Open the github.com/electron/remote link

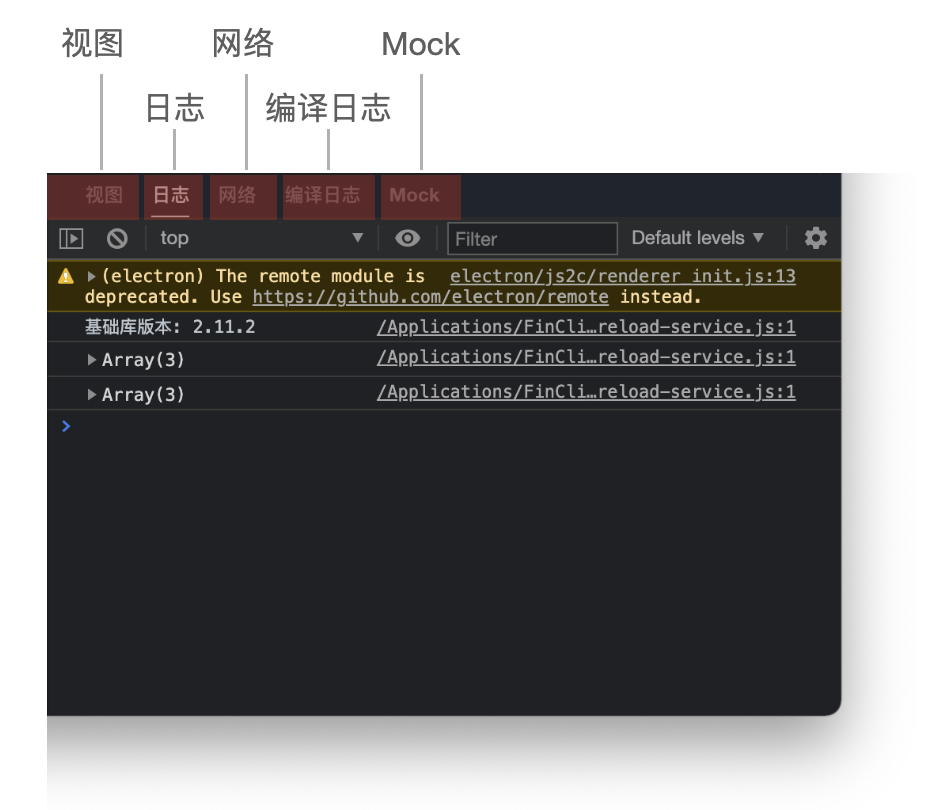pos(430,297)
